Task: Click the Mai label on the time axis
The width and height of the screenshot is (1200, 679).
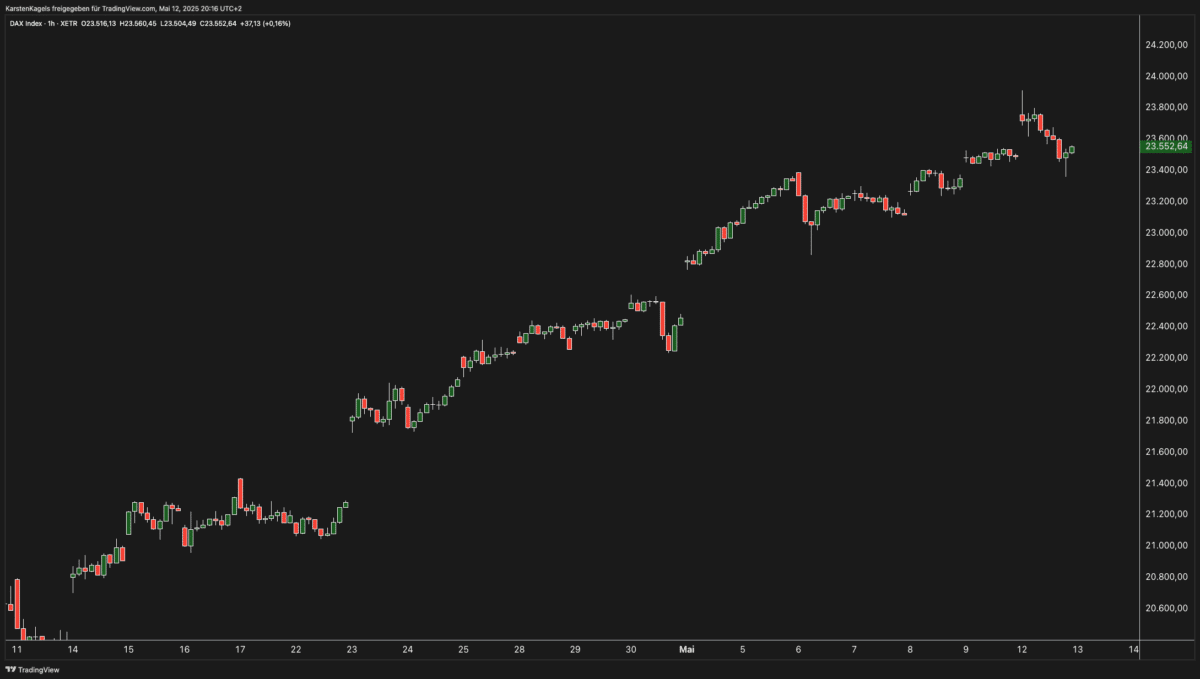Action: 687,648
